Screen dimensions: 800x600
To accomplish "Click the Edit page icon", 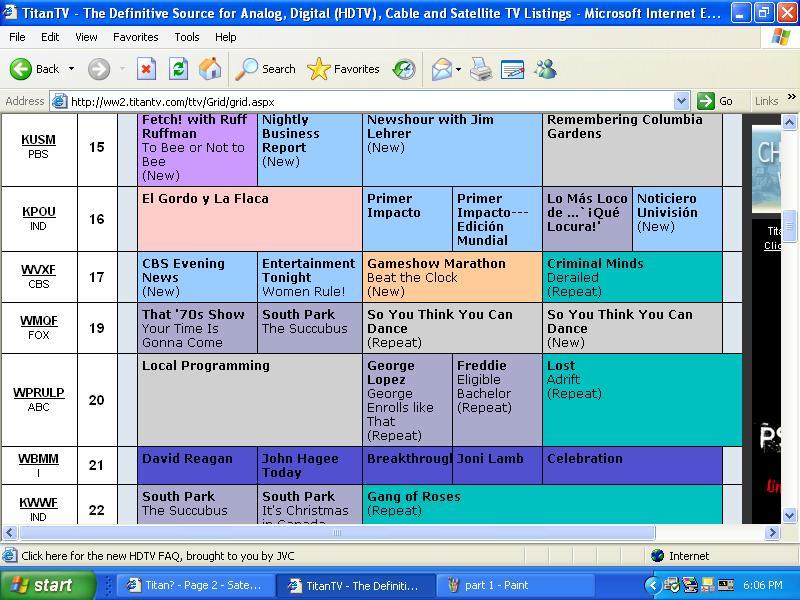I will click(513, 69).
